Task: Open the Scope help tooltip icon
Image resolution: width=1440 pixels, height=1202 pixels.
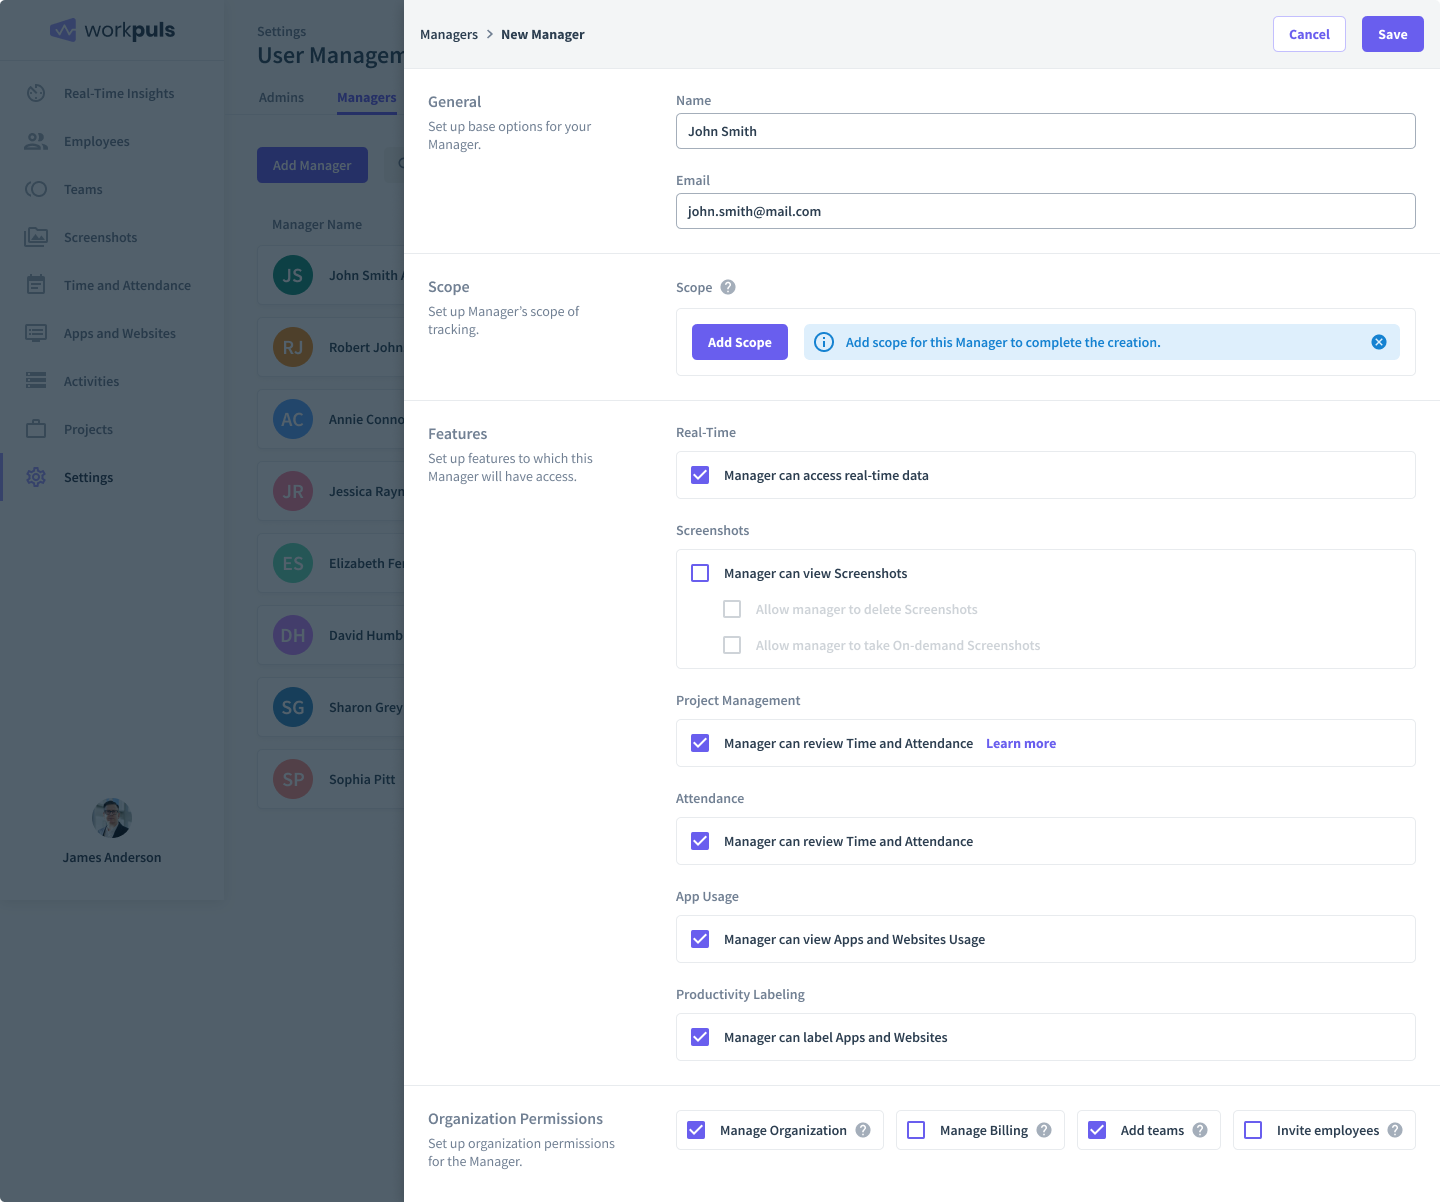Action: click(x=728, y=287)
